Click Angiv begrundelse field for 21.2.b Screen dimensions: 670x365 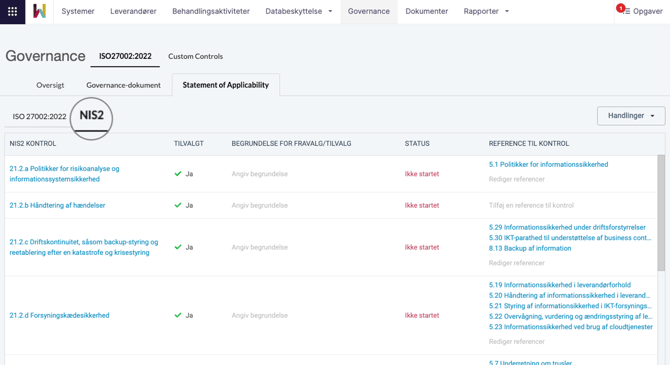click(260, 205)
